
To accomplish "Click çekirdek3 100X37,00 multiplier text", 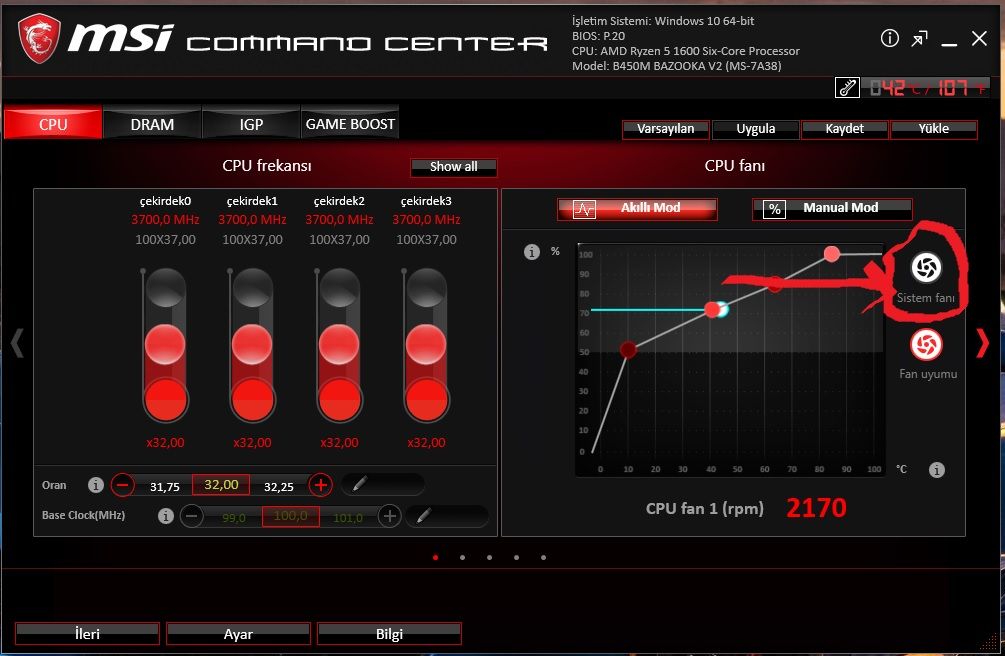I will (426, 240).
